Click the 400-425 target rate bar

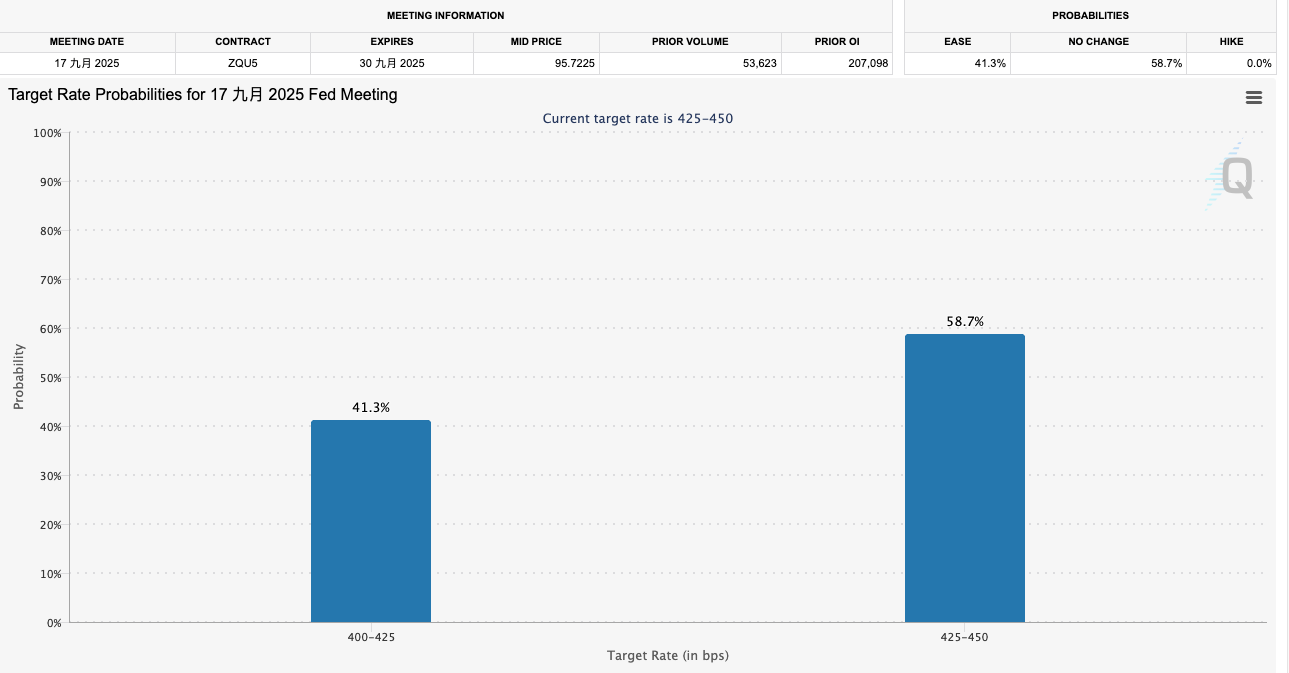coord(371,521)
